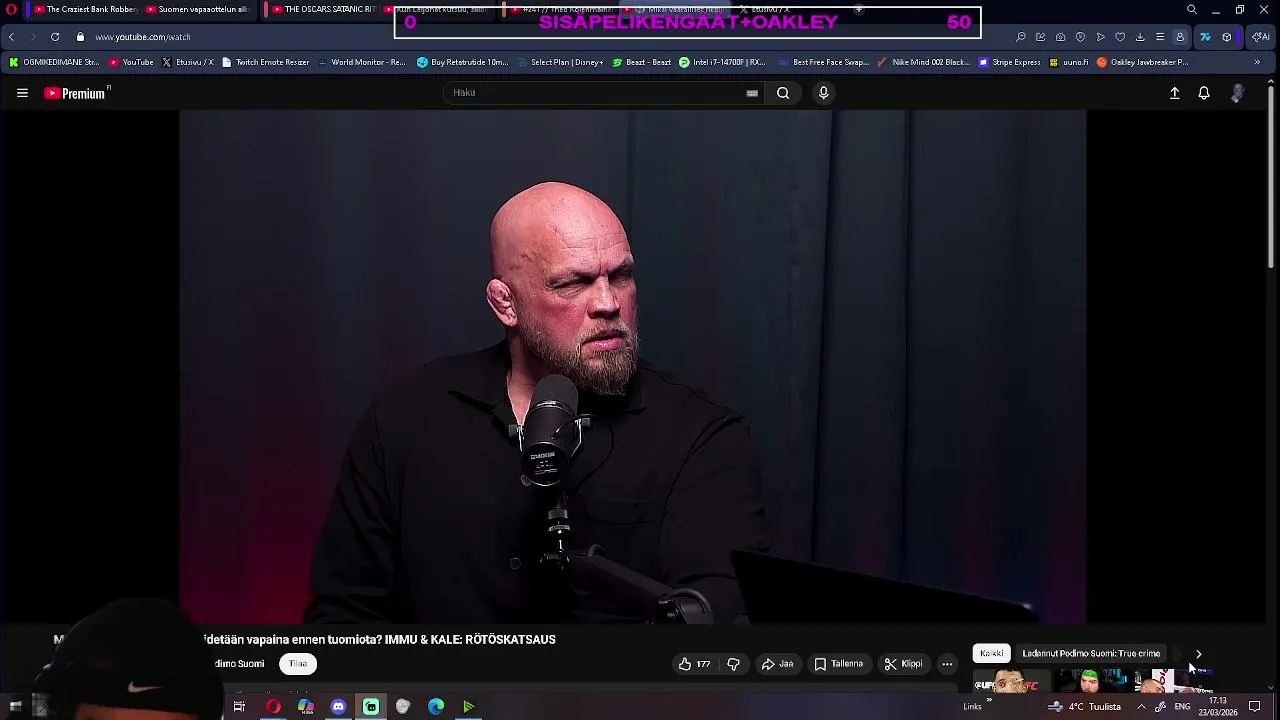
Task: Switch to Suomen vapaaottelun tab
Action: tap(196, 10)
